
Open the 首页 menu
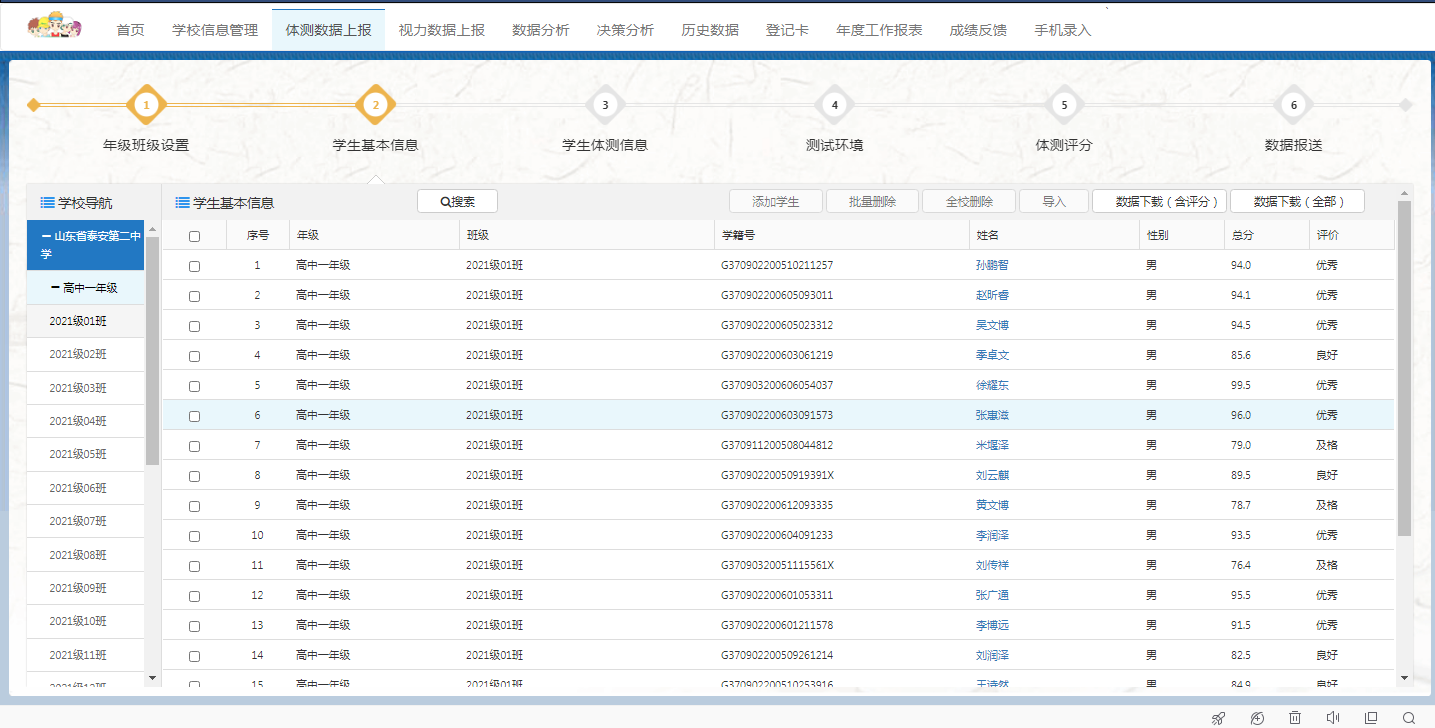coord(130,30)
